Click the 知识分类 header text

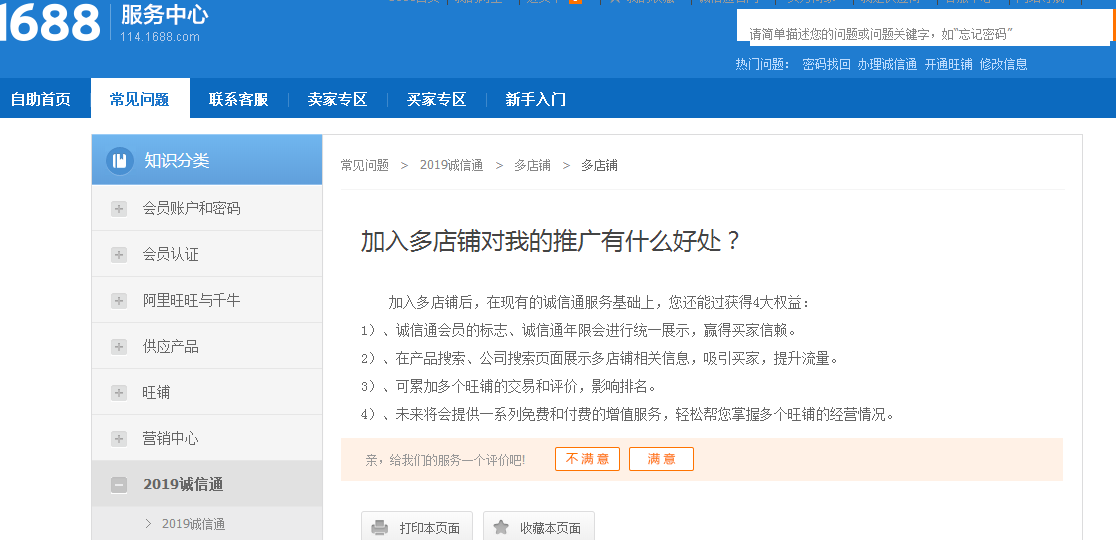177,160
